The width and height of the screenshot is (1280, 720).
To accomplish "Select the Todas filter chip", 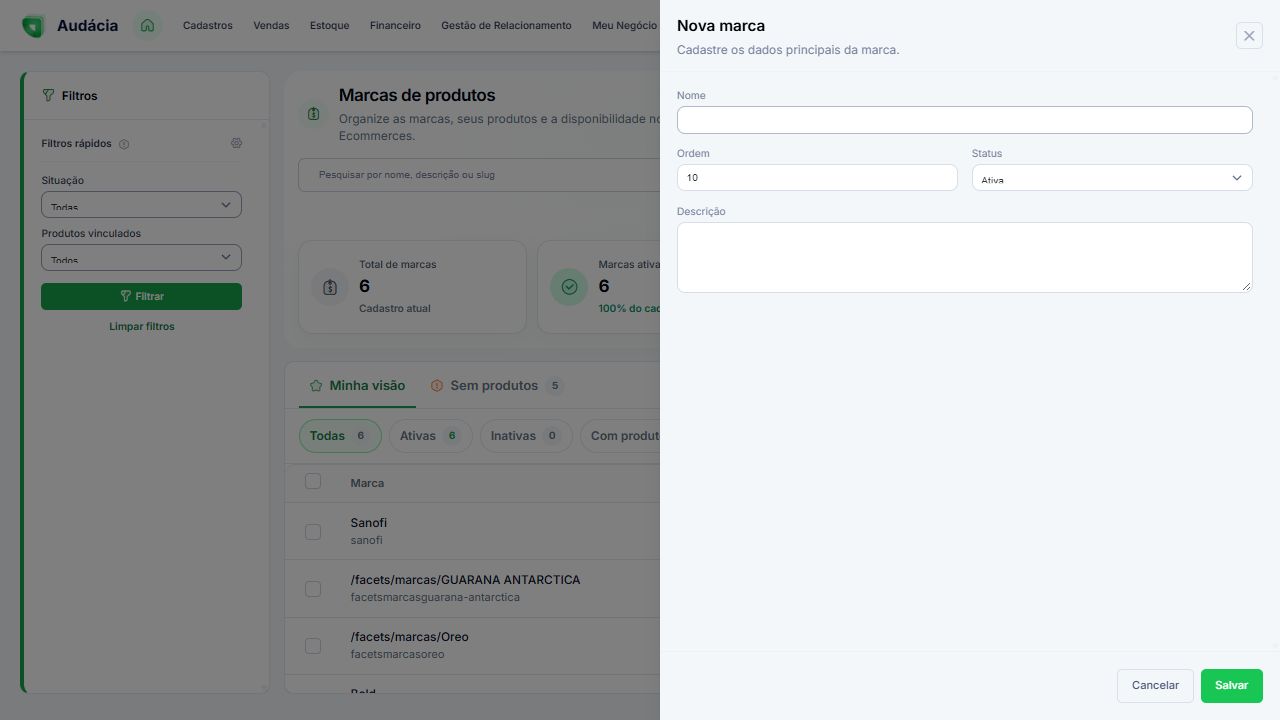I will pos(340,436).
